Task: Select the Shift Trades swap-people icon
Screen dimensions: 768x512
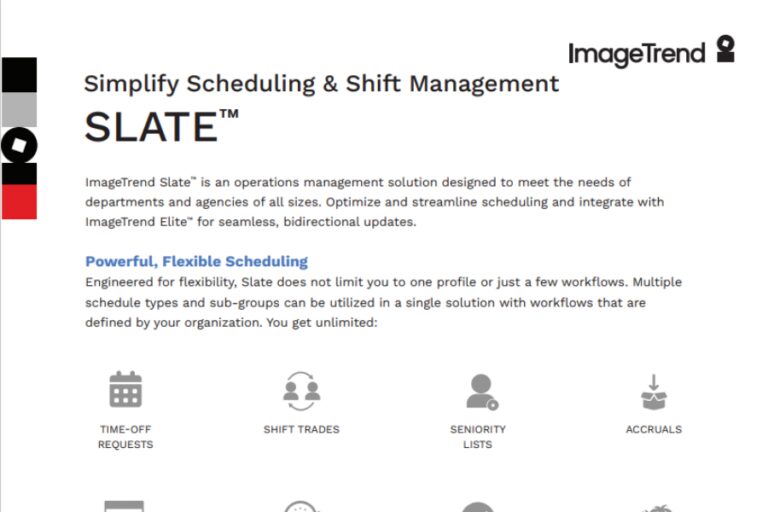Action: (301, 390)
